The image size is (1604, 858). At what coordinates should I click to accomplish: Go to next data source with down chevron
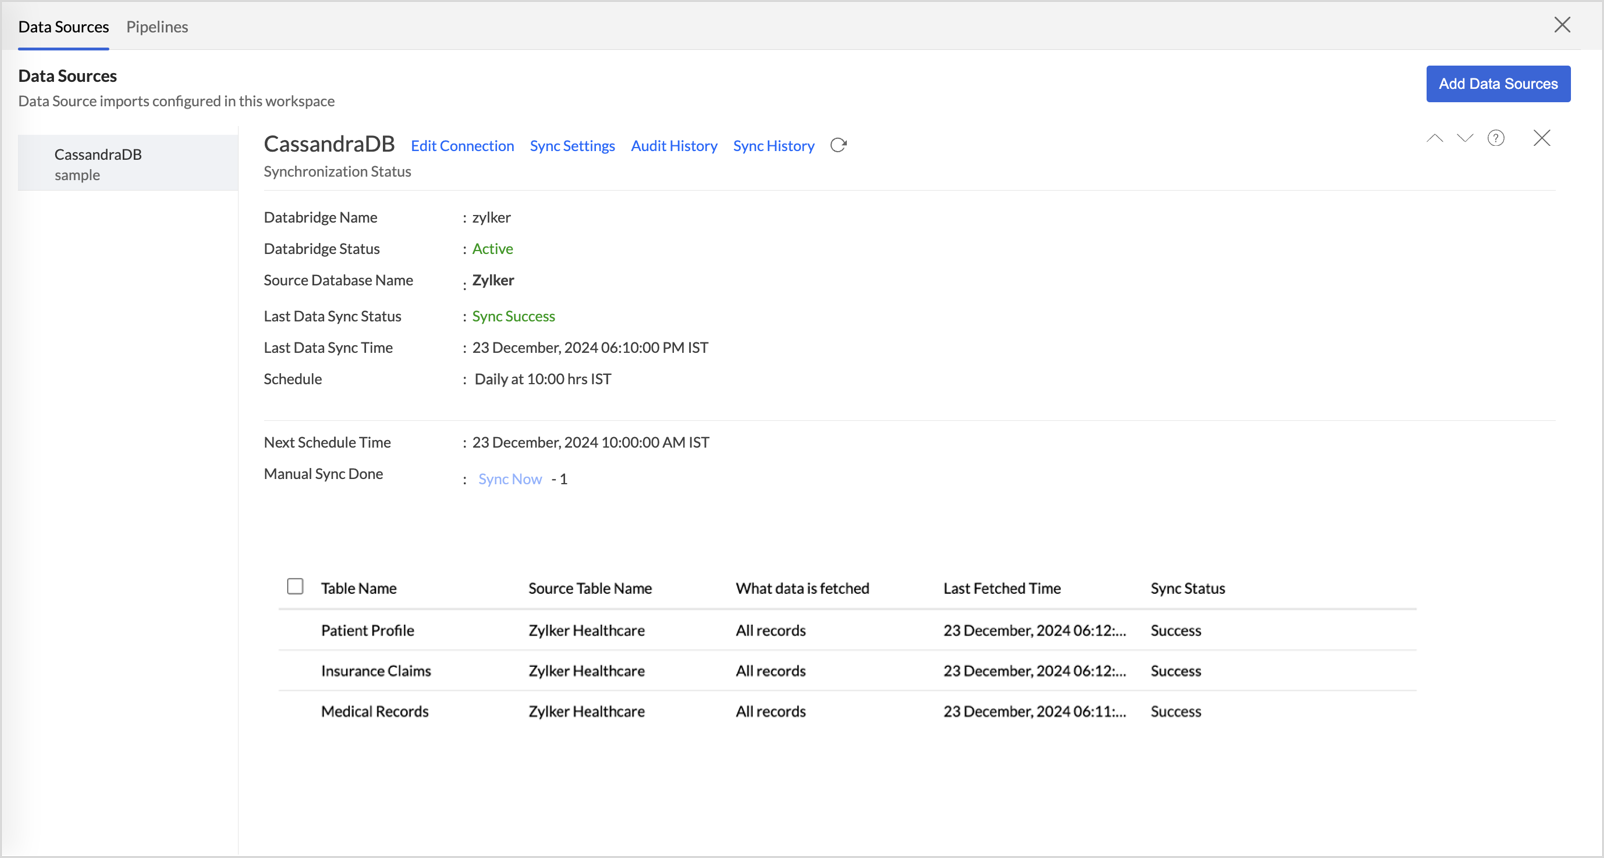point(1465,138)
